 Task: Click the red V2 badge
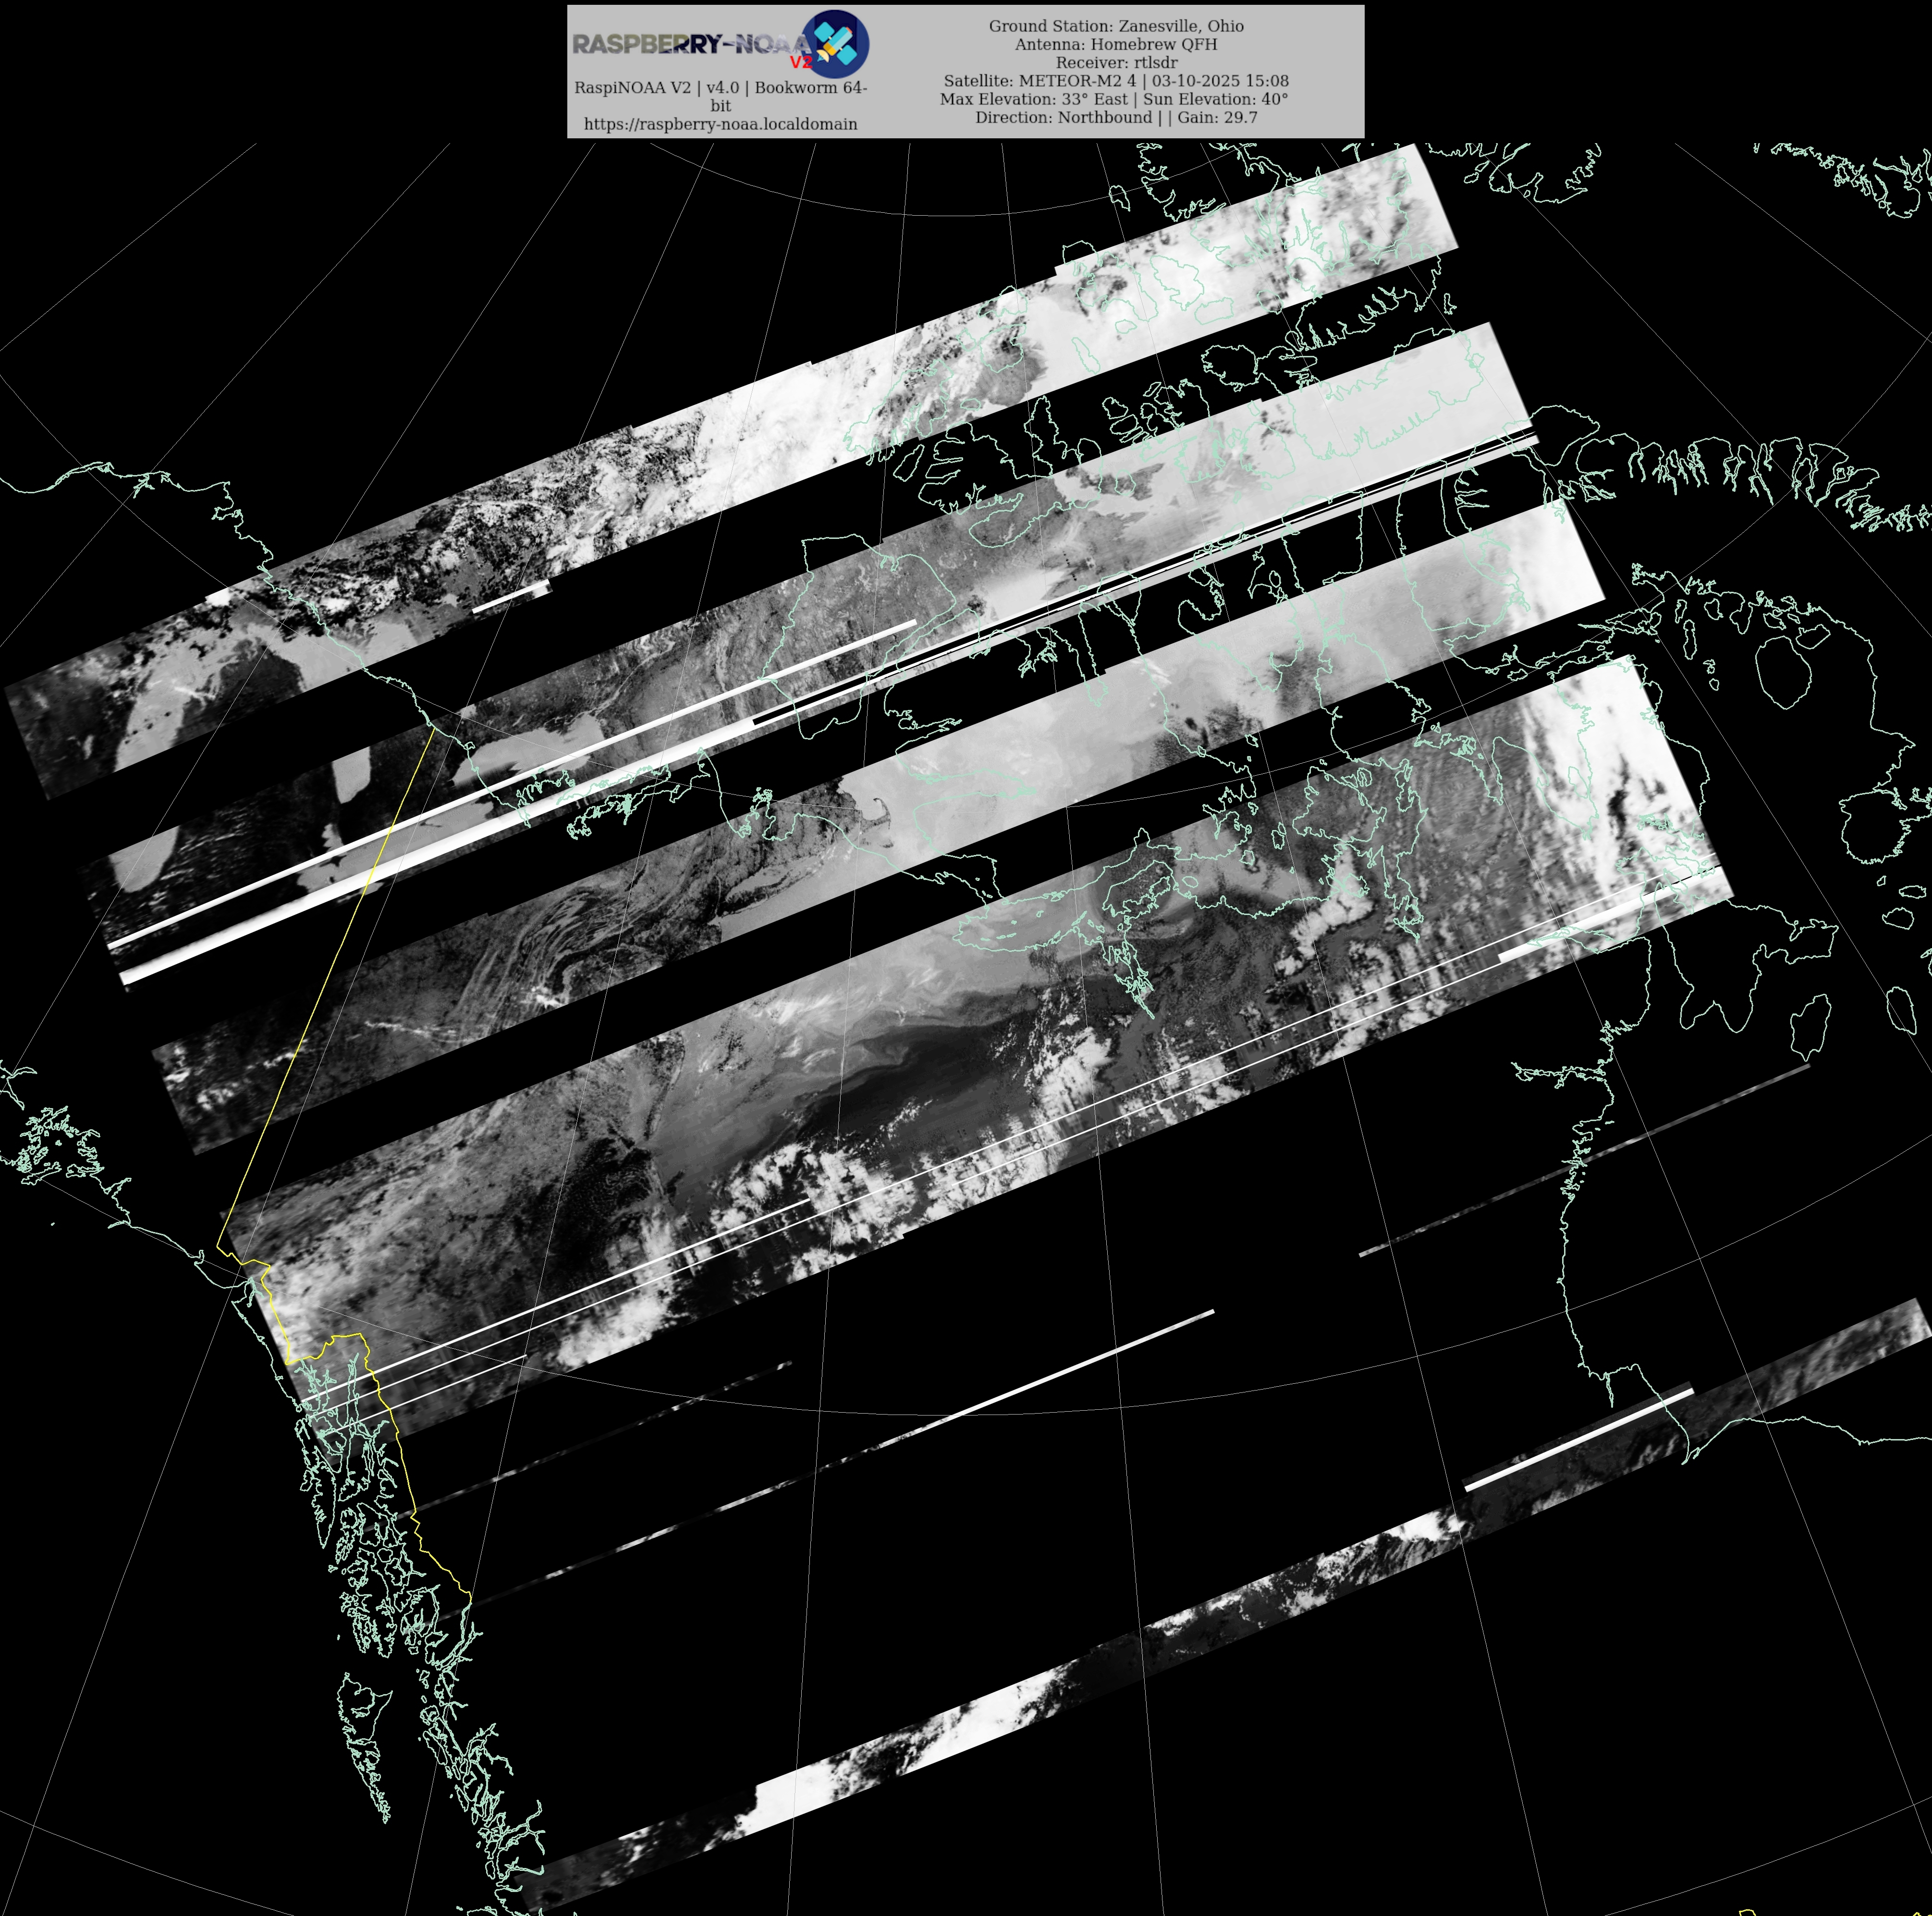click(x=801, y=63)
